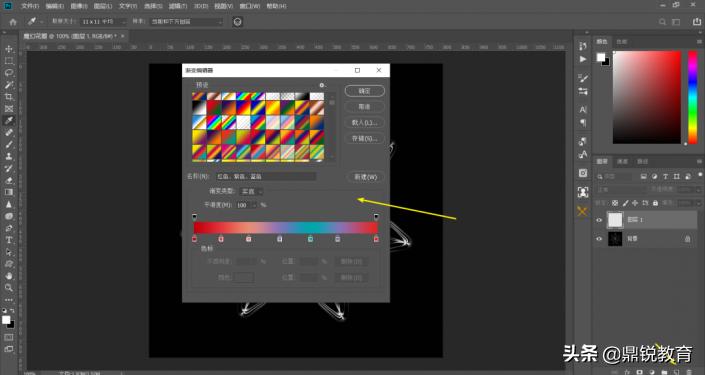
Task: Click the Home icon in options bar
Action: pyautogui.click(x=13, y=22)
